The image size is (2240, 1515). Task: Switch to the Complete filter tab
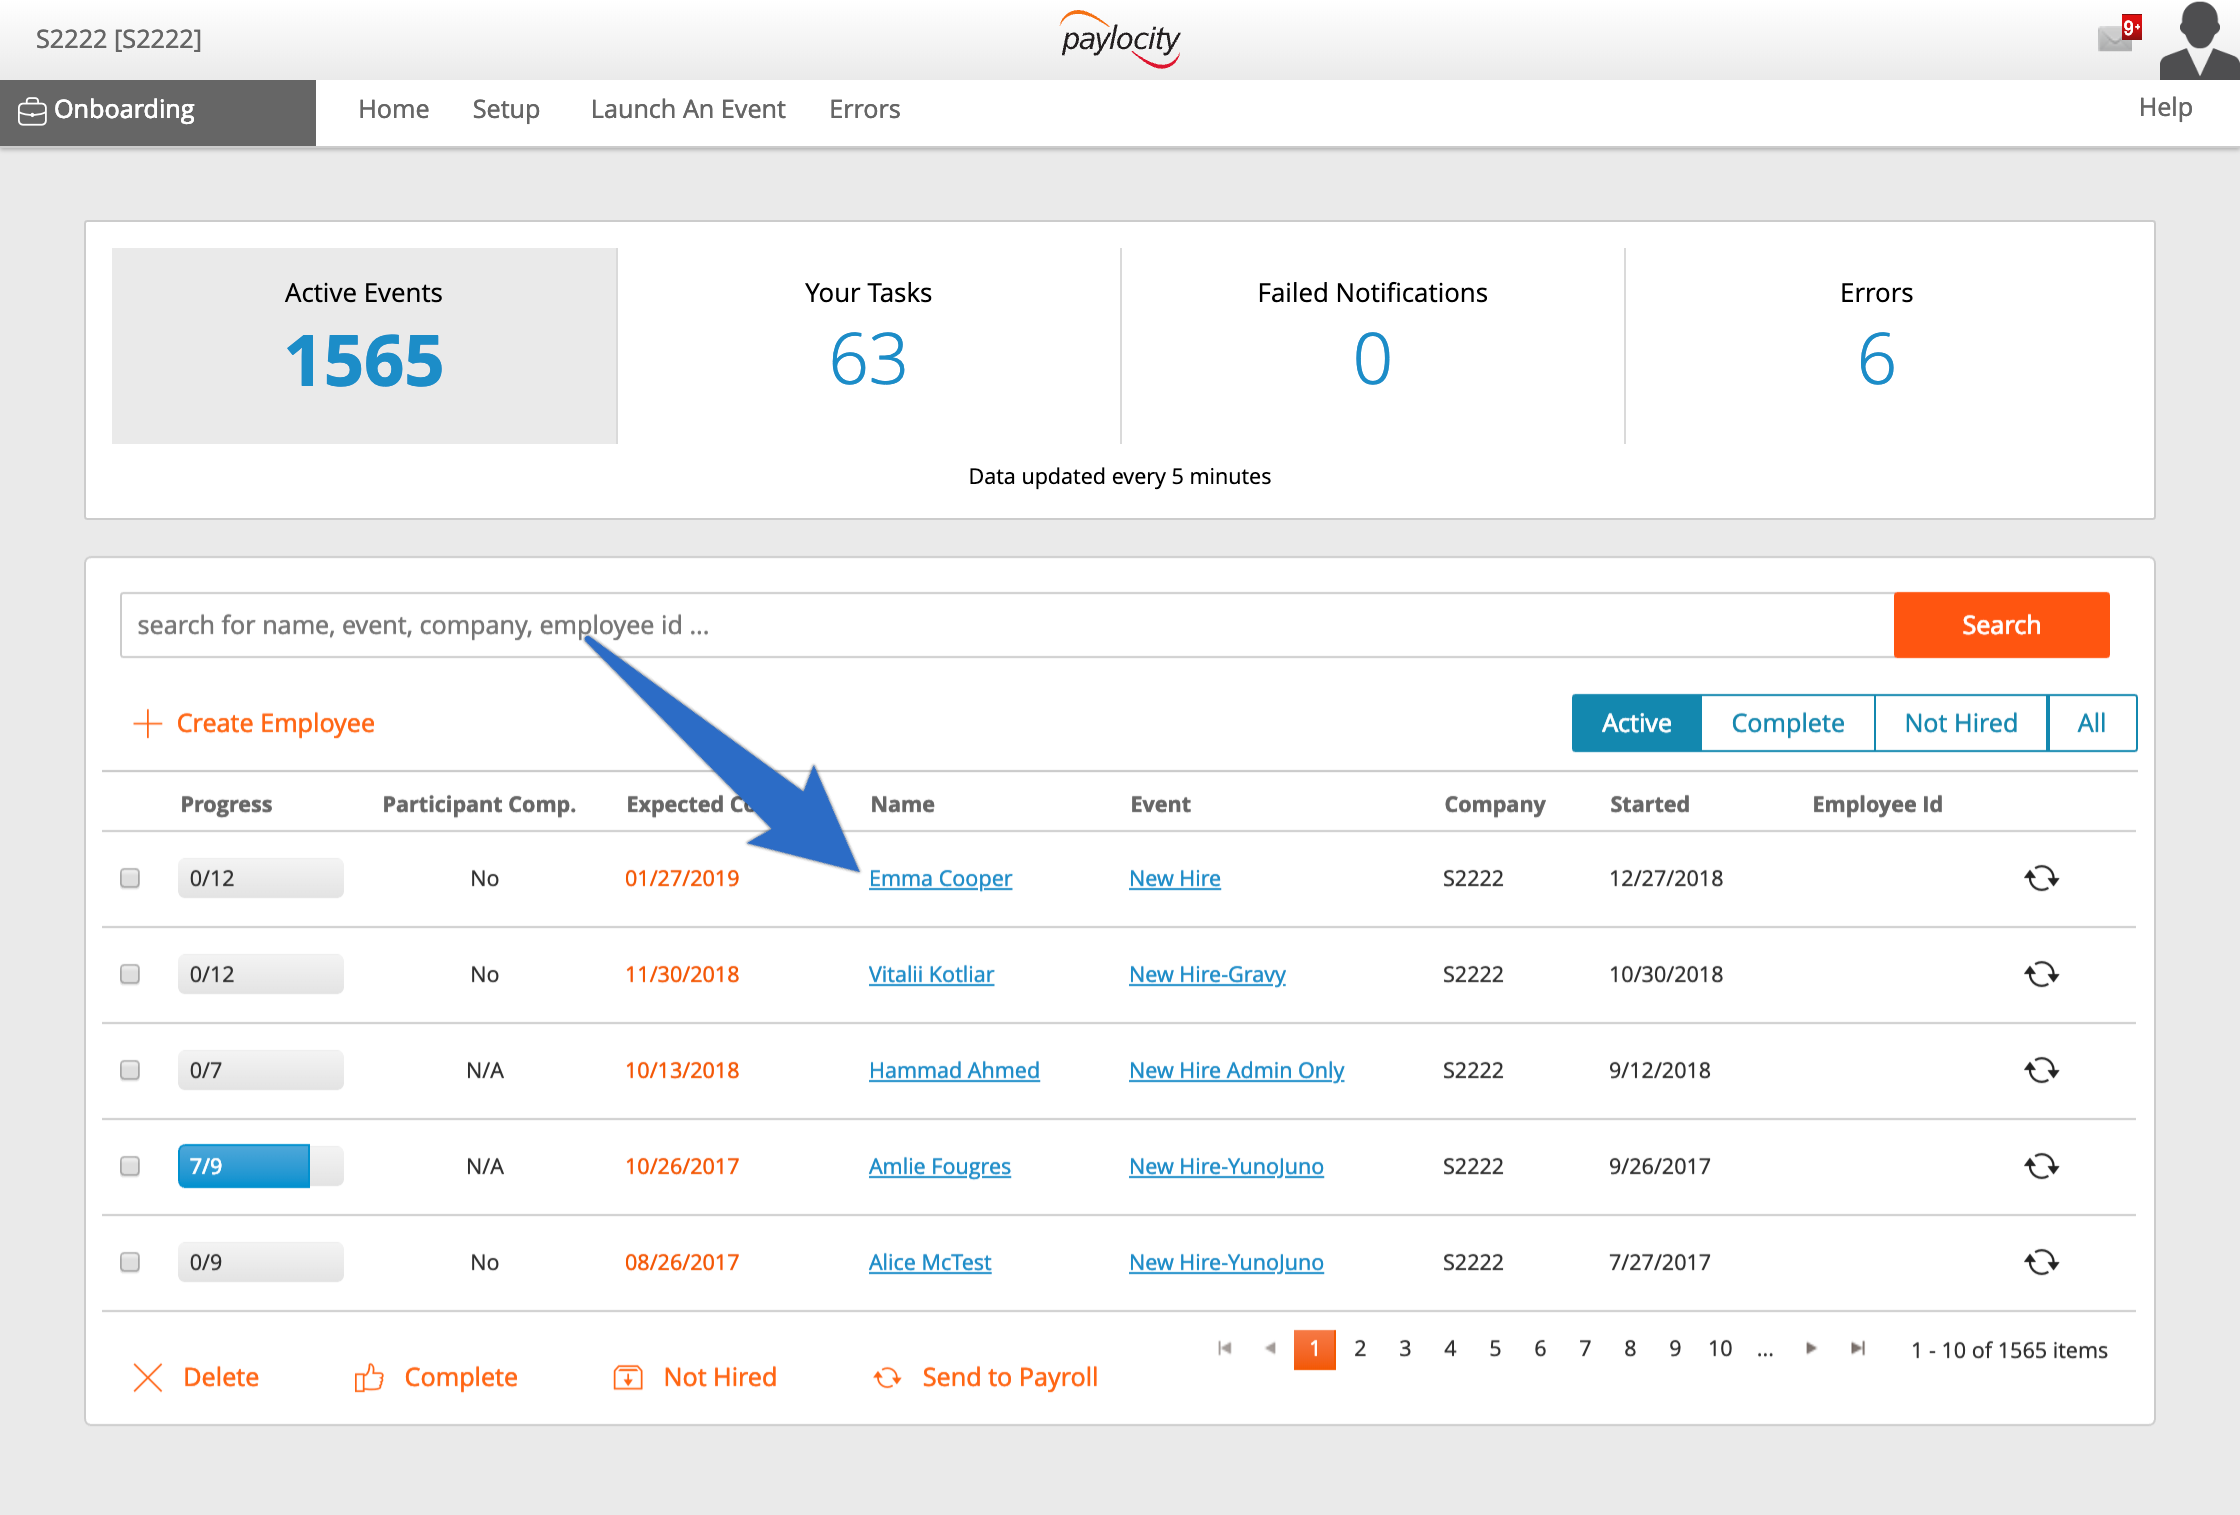coord(1787,722)
